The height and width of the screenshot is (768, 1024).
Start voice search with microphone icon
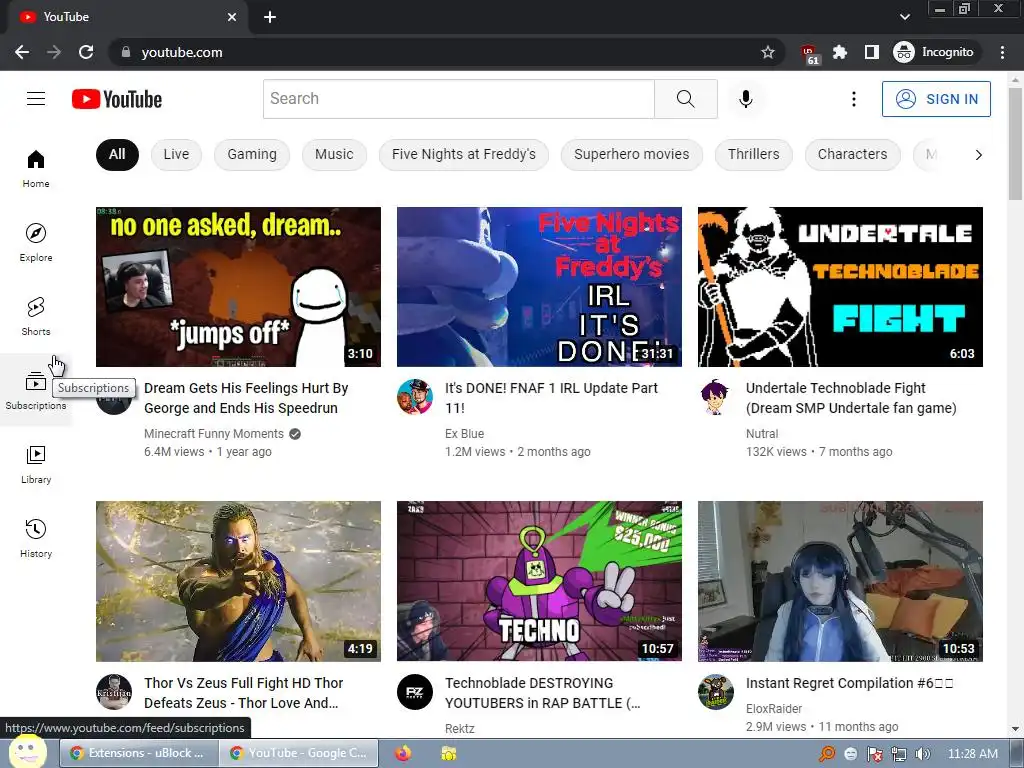coord(746,99)
